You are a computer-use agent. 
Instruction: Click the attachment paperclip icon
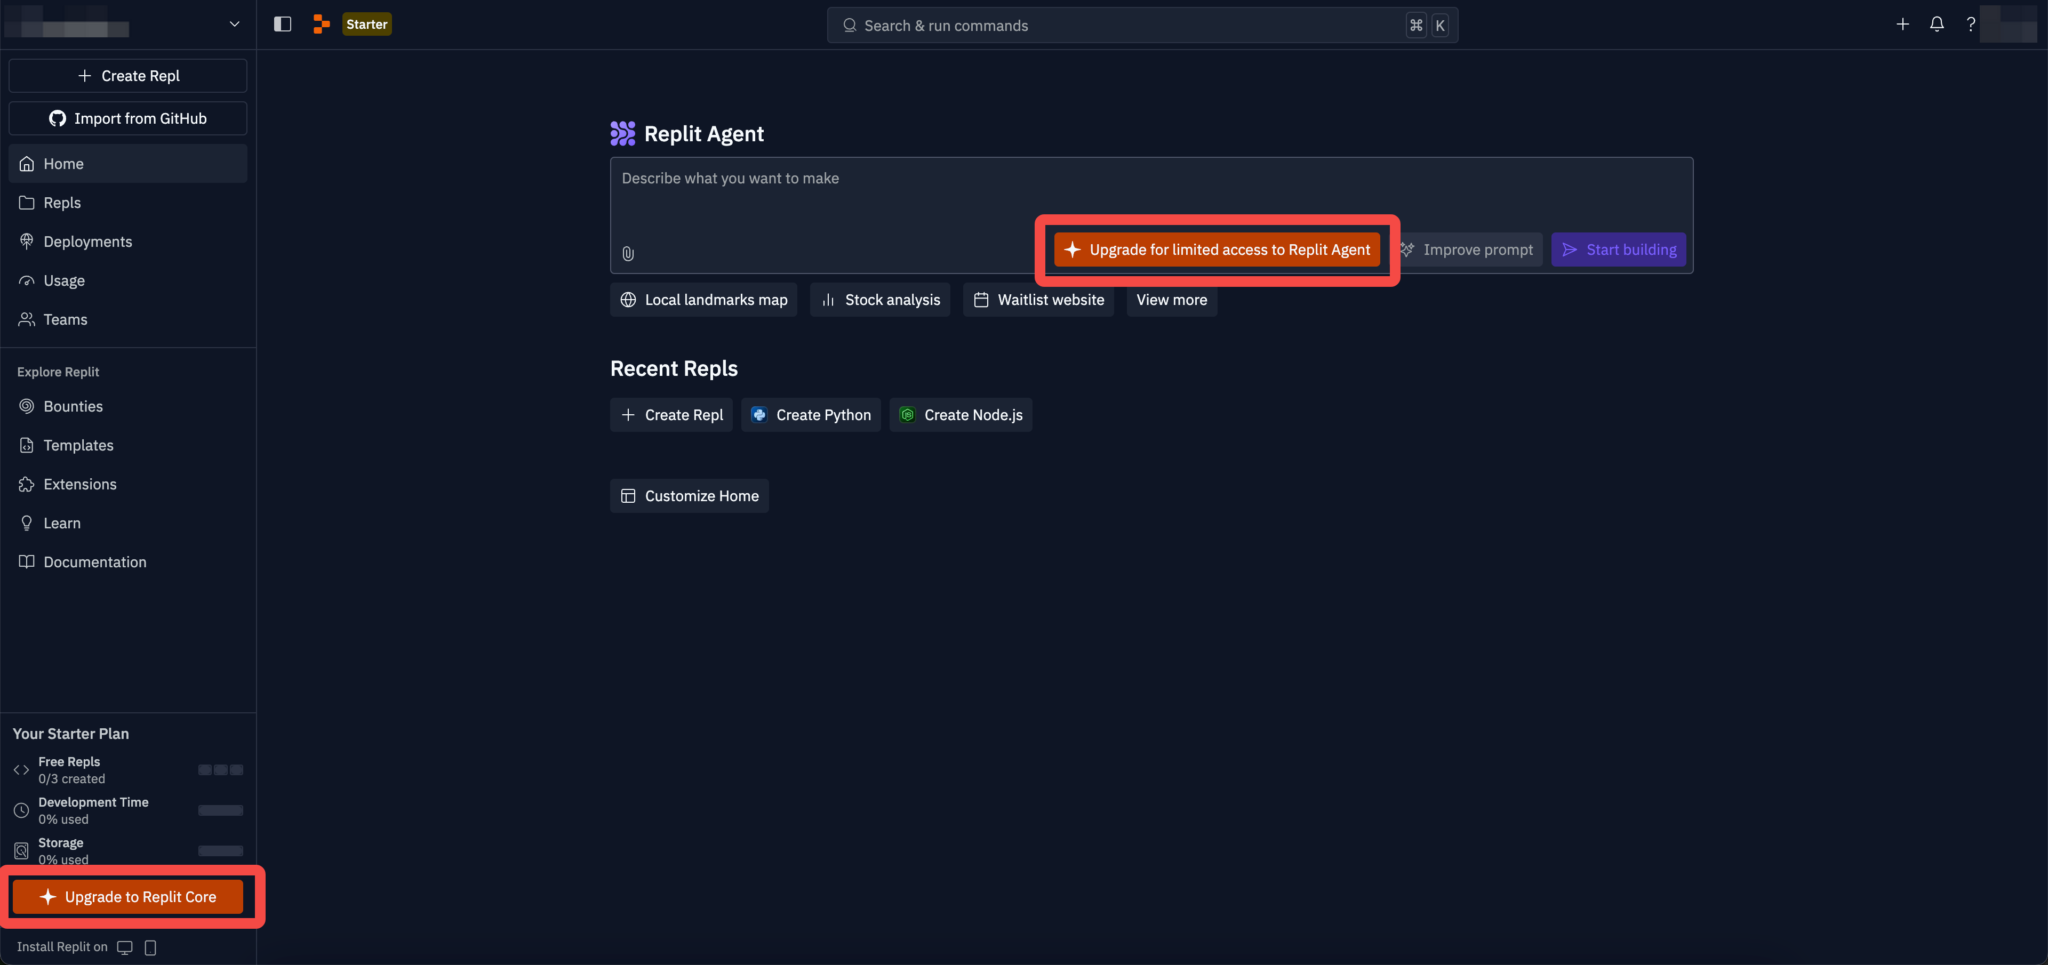coord(628,254)
